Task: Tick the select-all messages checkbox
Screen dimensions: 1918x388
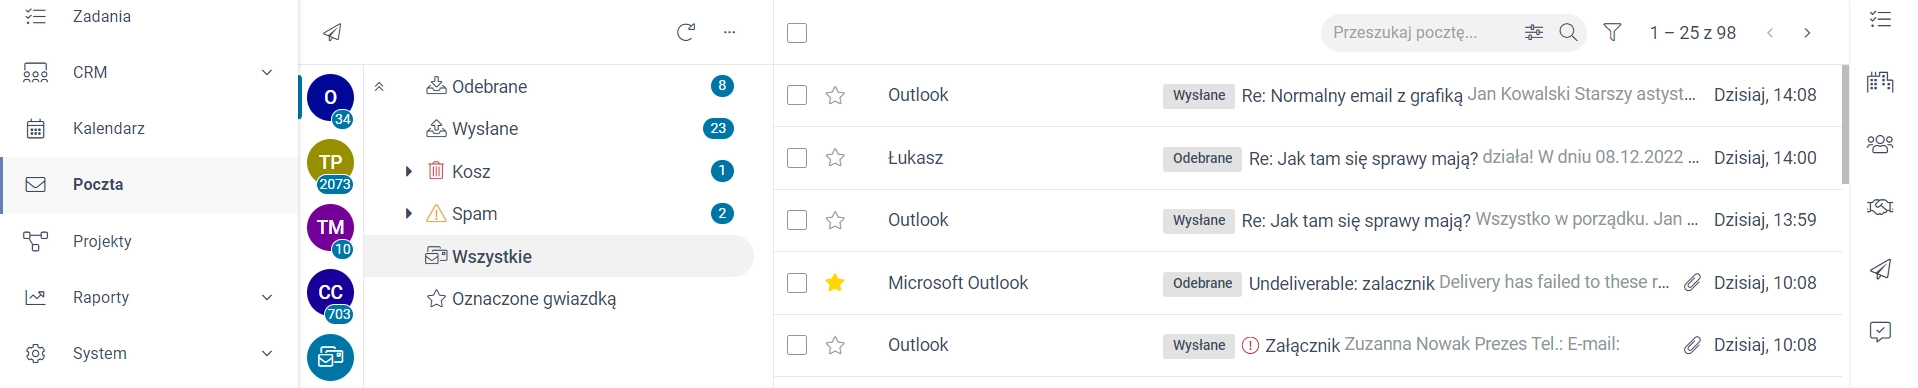Action: point(797,33)
